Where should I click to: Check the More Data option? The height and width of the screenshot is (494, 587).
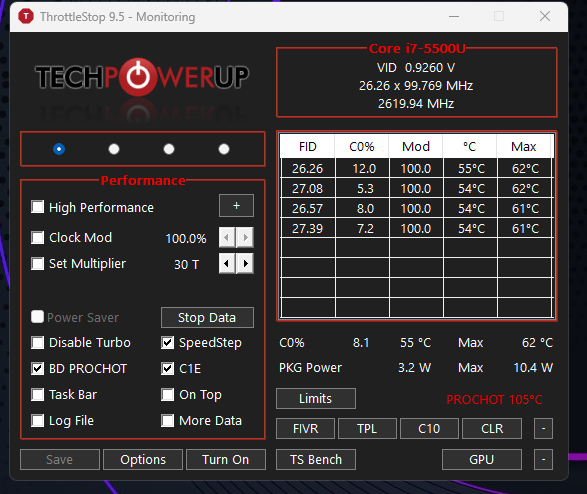[167, 421]
